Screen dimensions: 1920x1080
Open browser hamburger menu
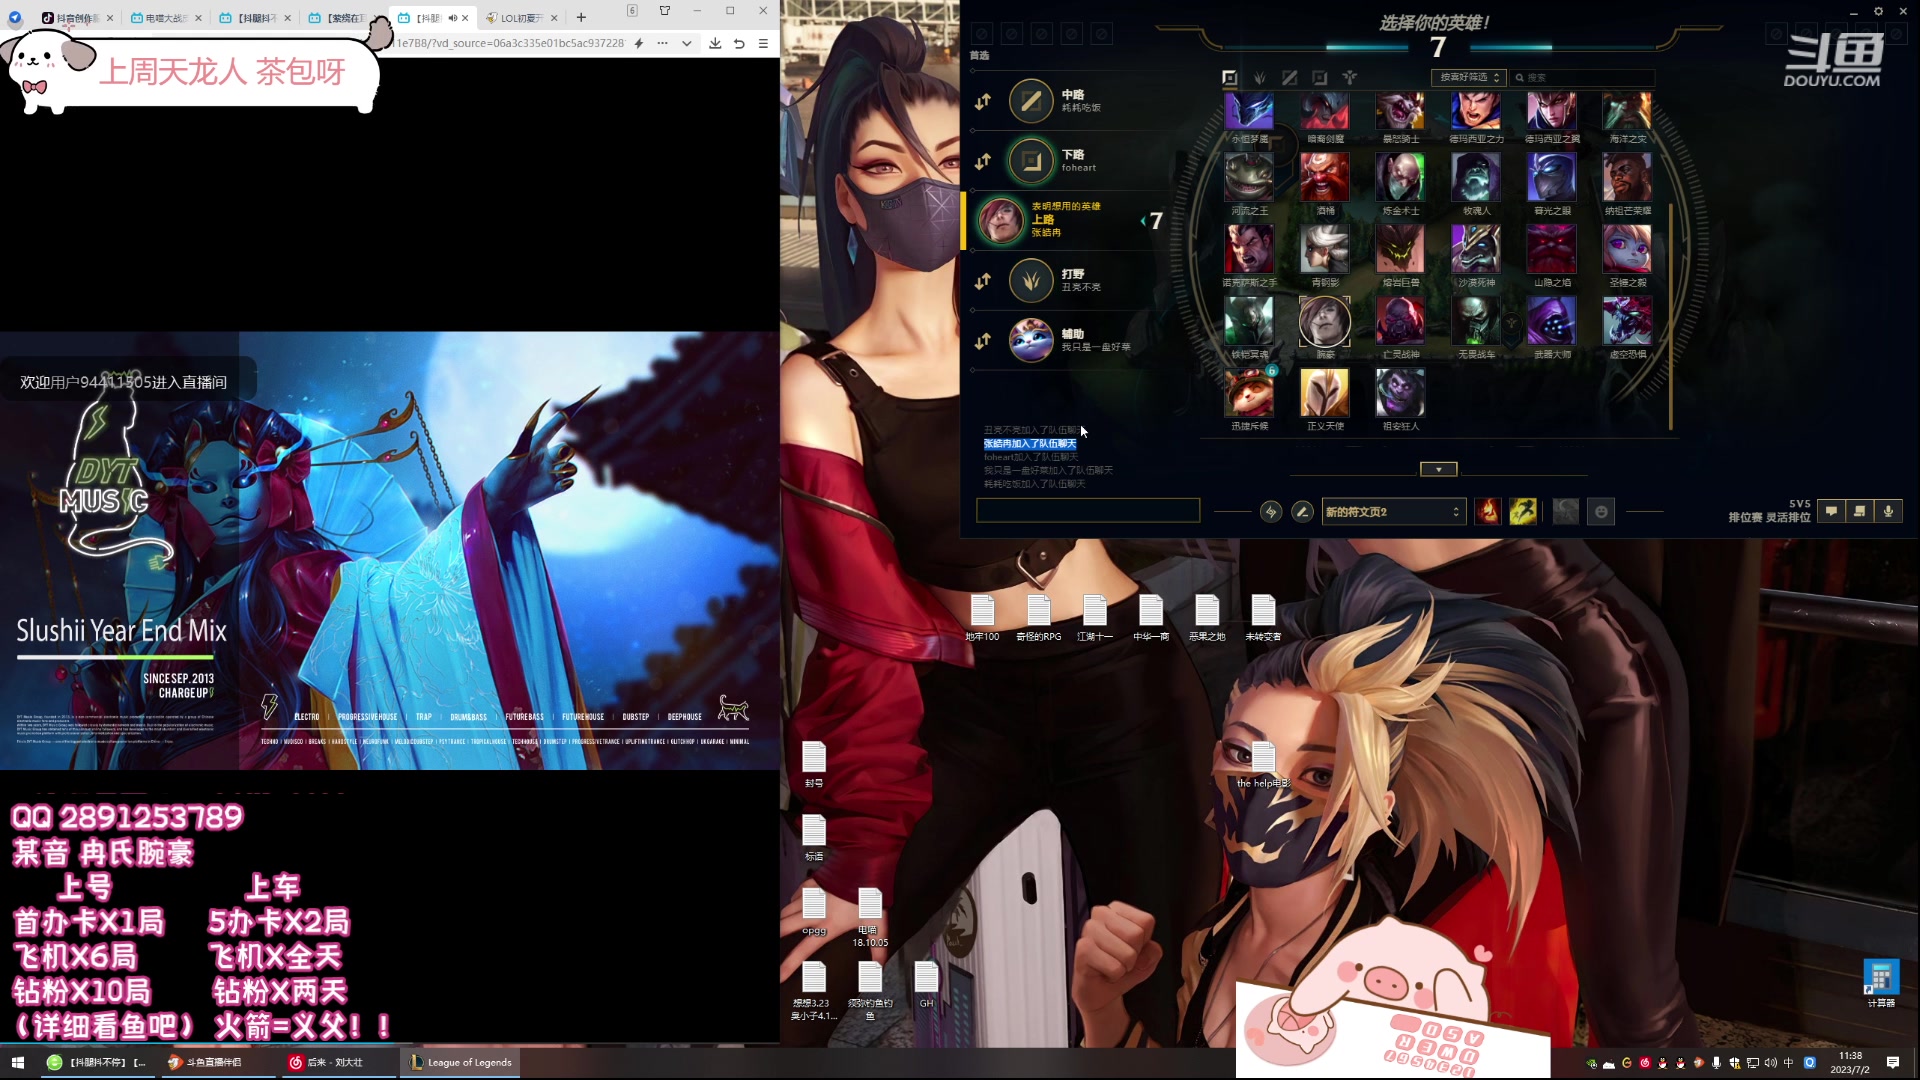(x=763, y=43)
